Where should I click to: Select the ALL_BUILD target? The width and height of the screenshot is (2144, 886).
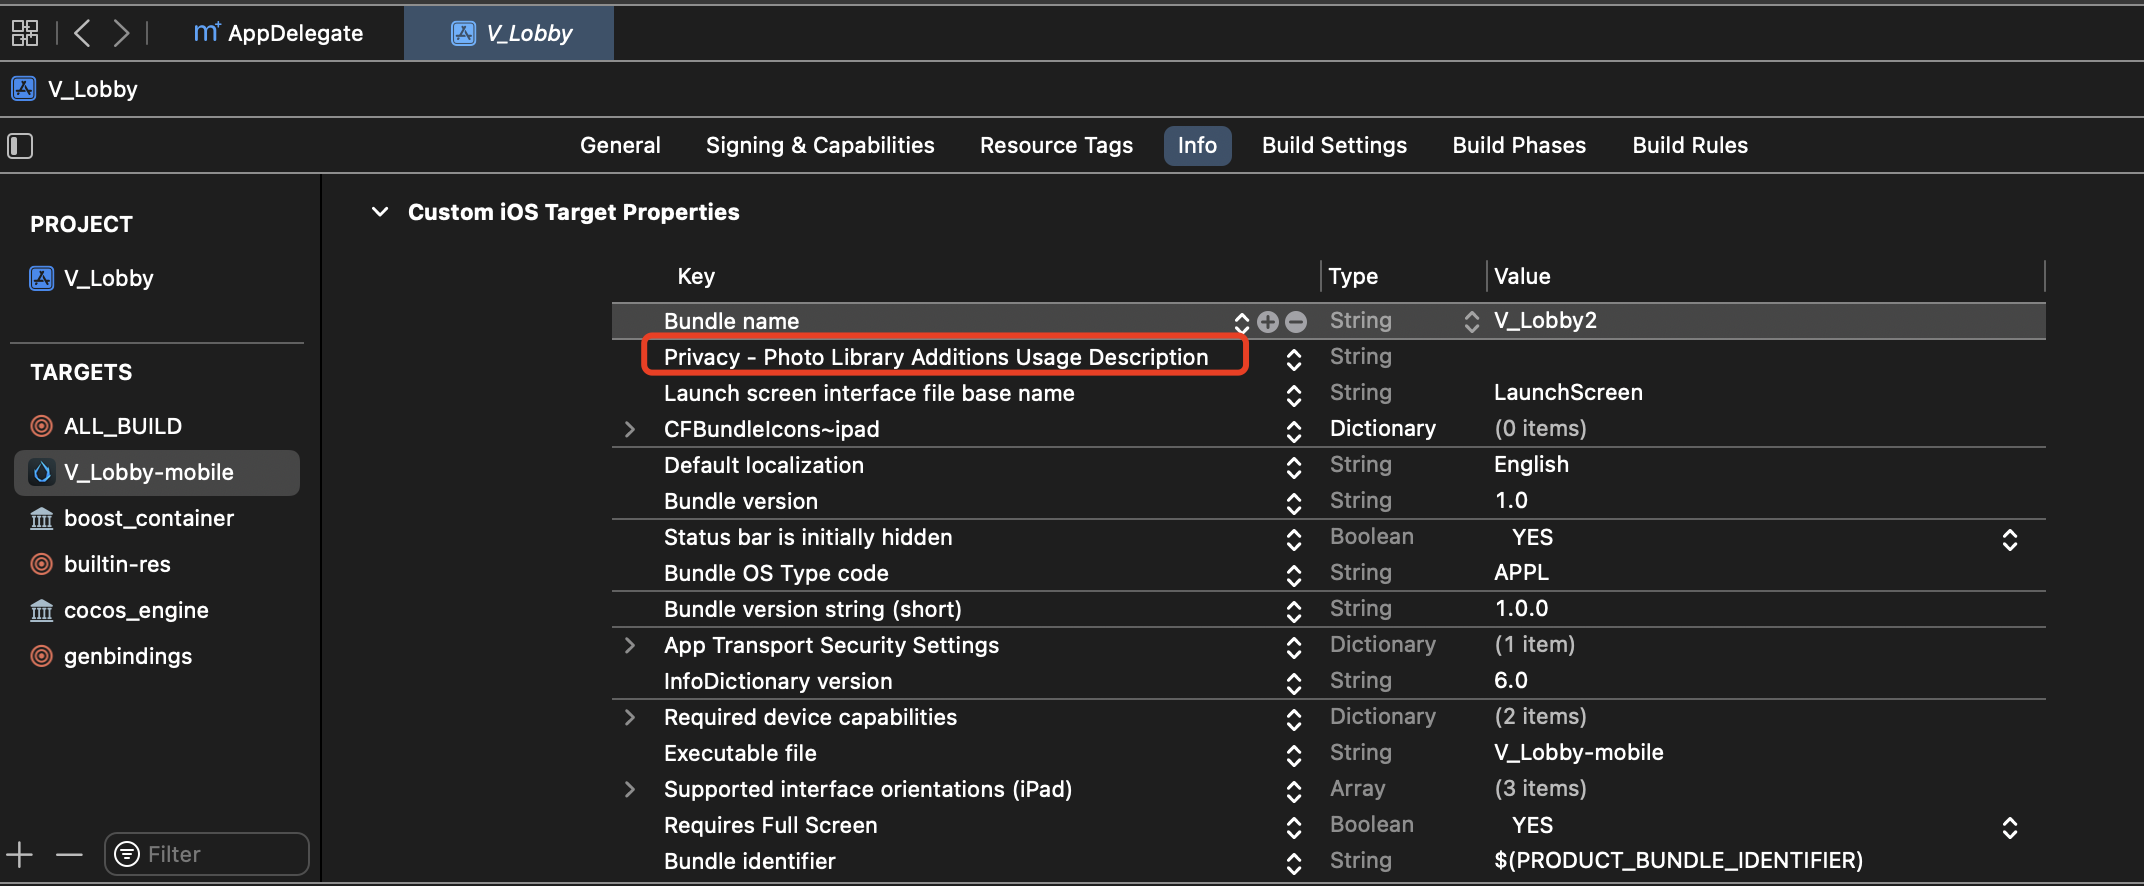click(x=122, y=426)
